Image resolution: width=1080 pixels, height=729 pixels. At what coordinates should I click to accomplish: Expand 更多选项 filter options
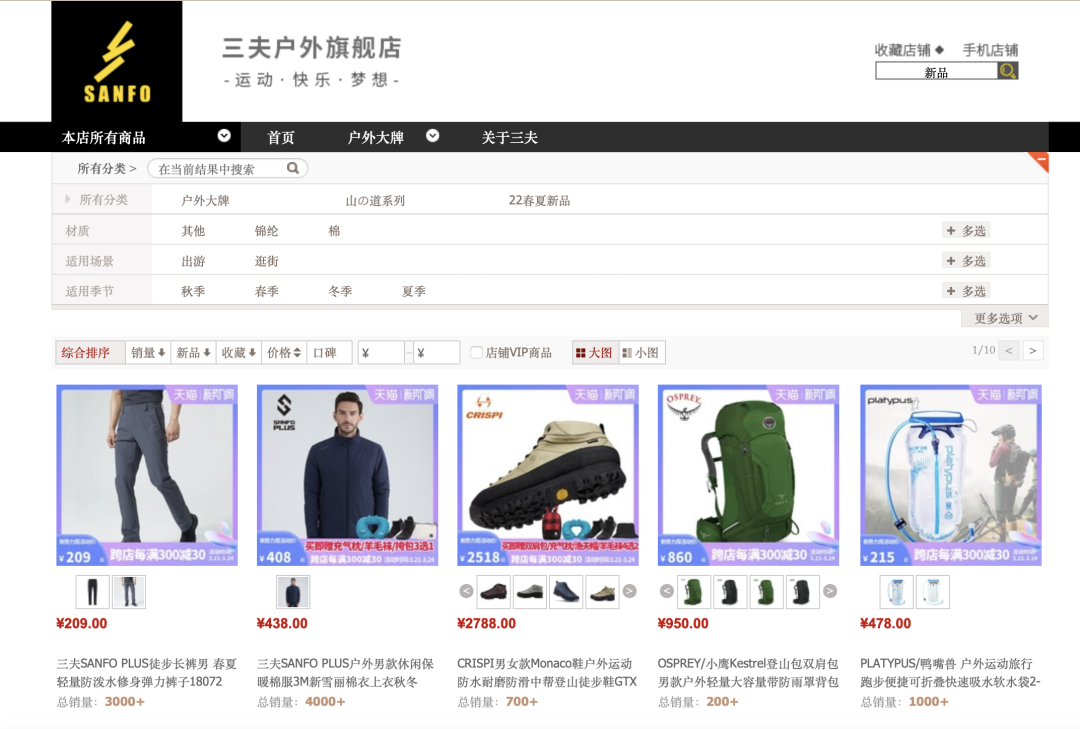click(1006, 318)
